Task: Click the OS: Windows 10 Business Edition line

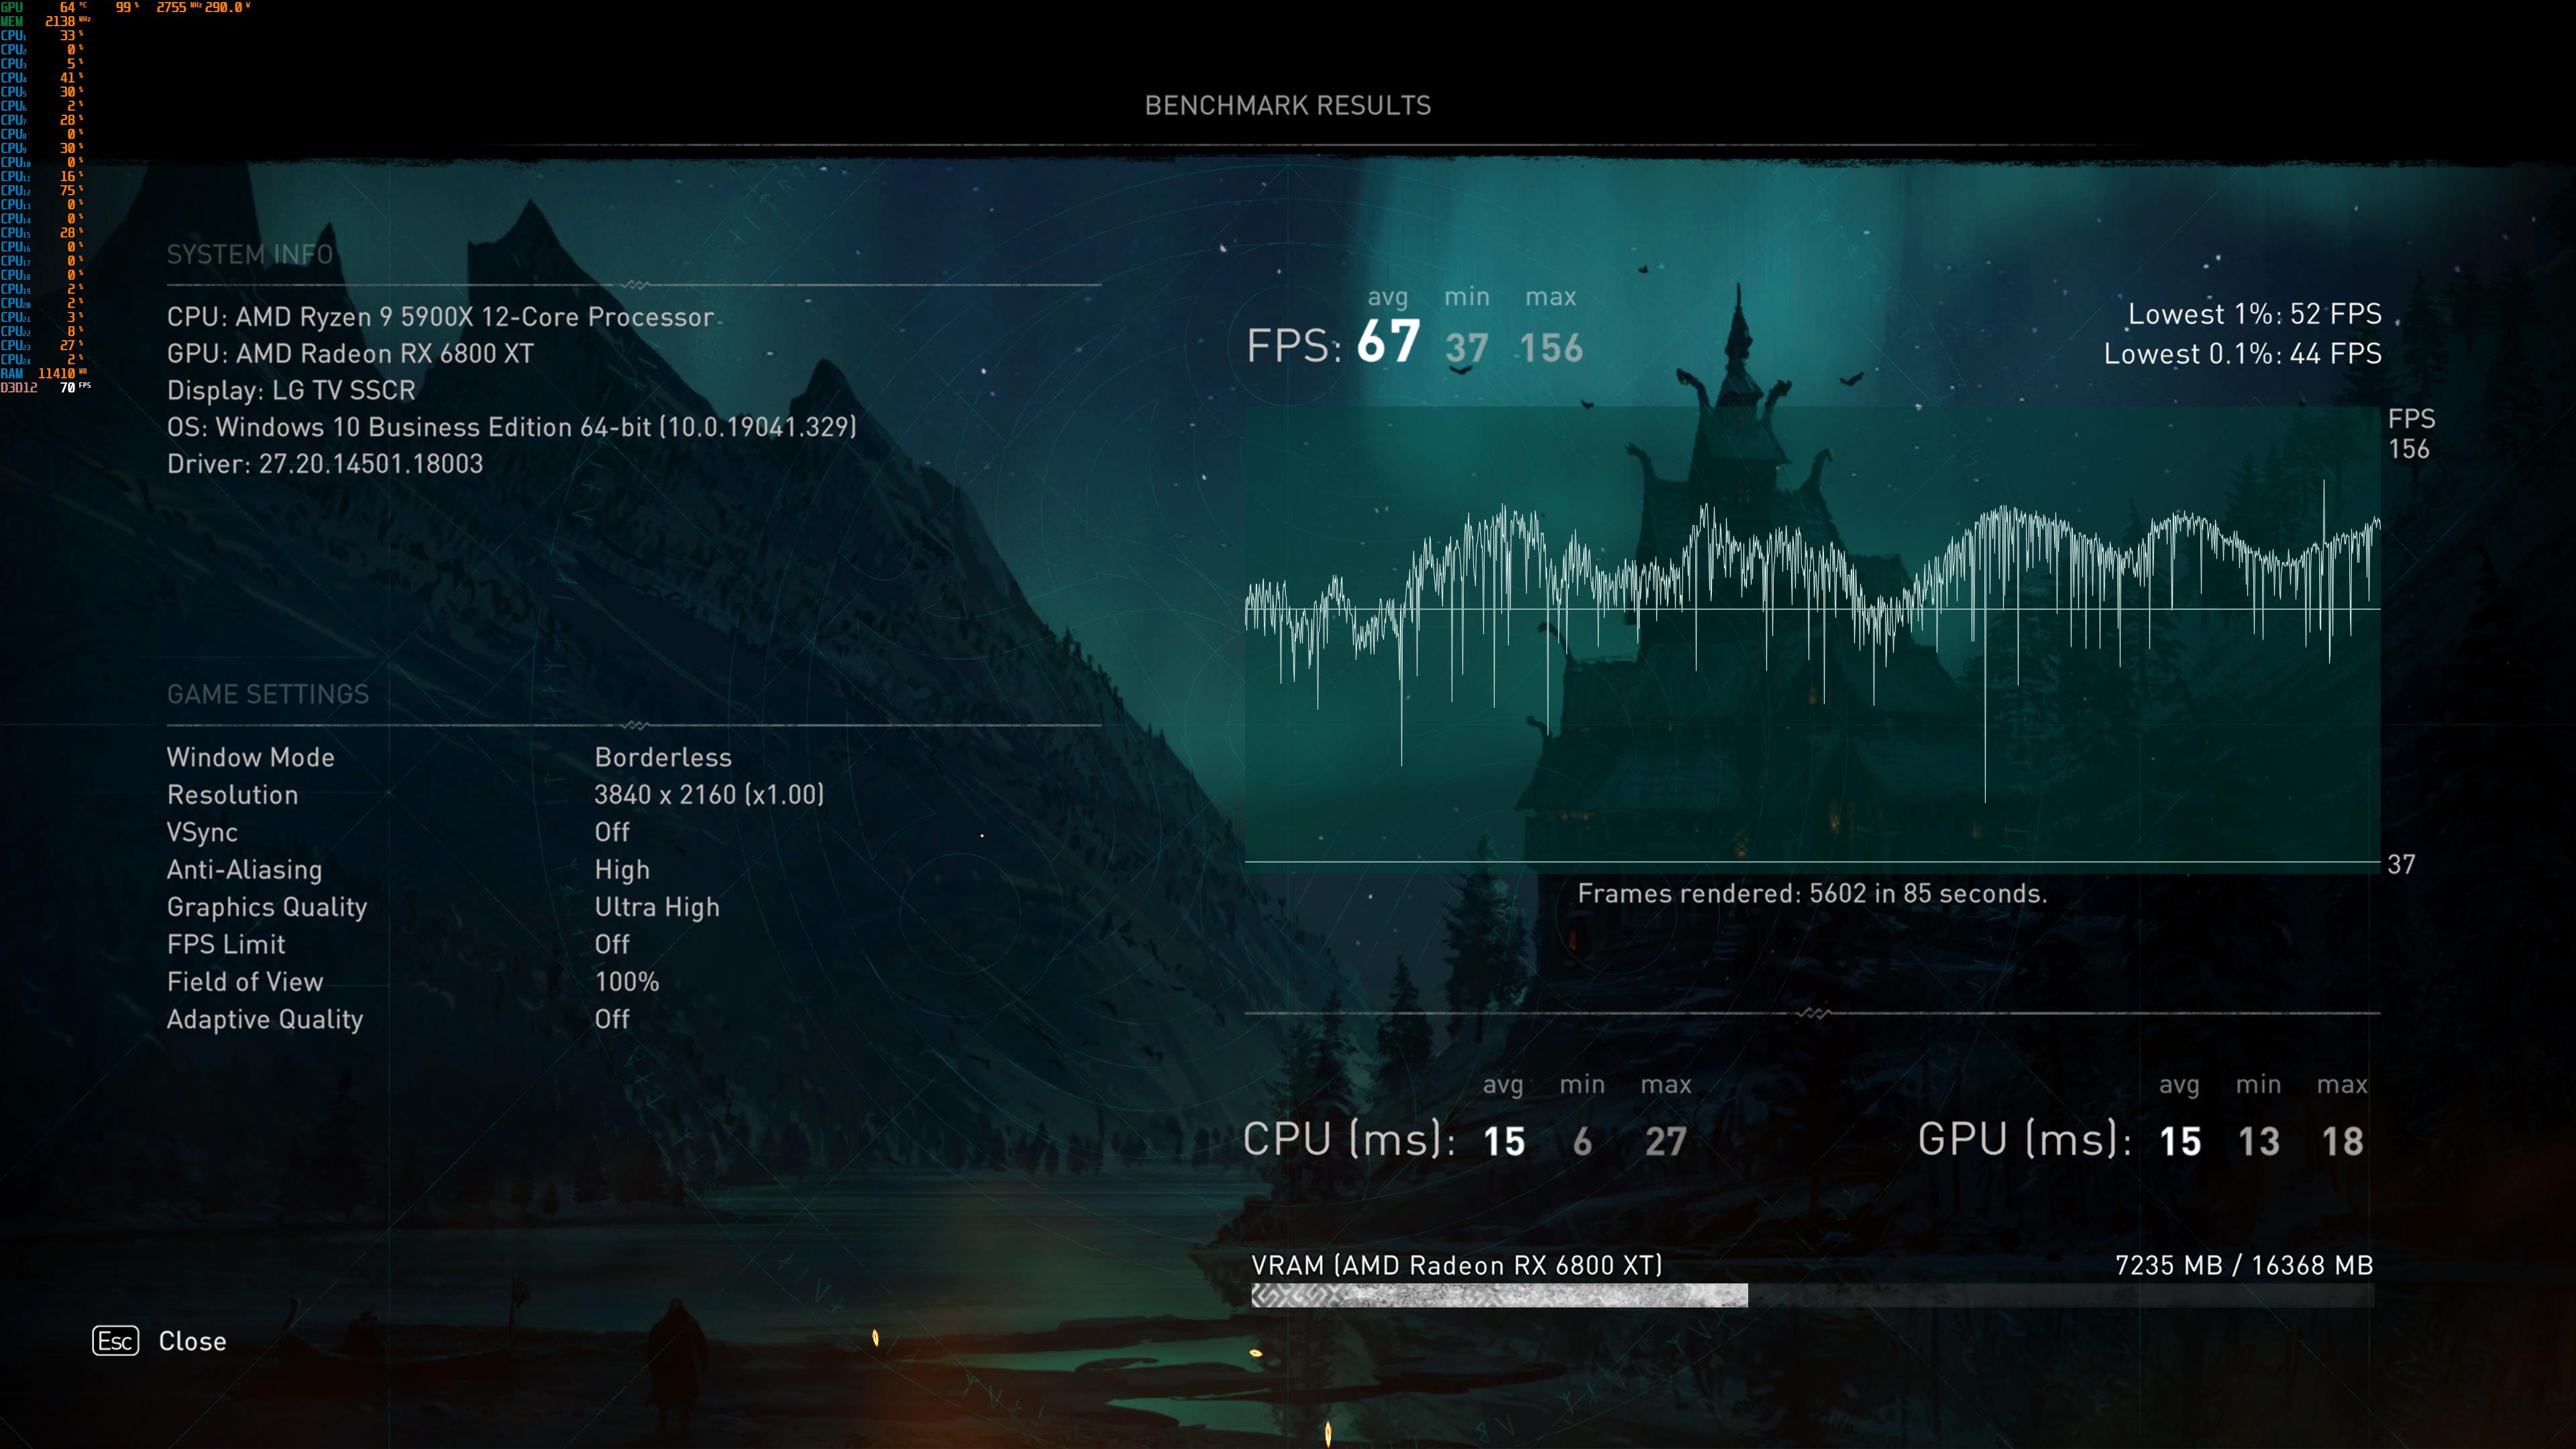Action: pyautogui.click(x=512, y=427)
